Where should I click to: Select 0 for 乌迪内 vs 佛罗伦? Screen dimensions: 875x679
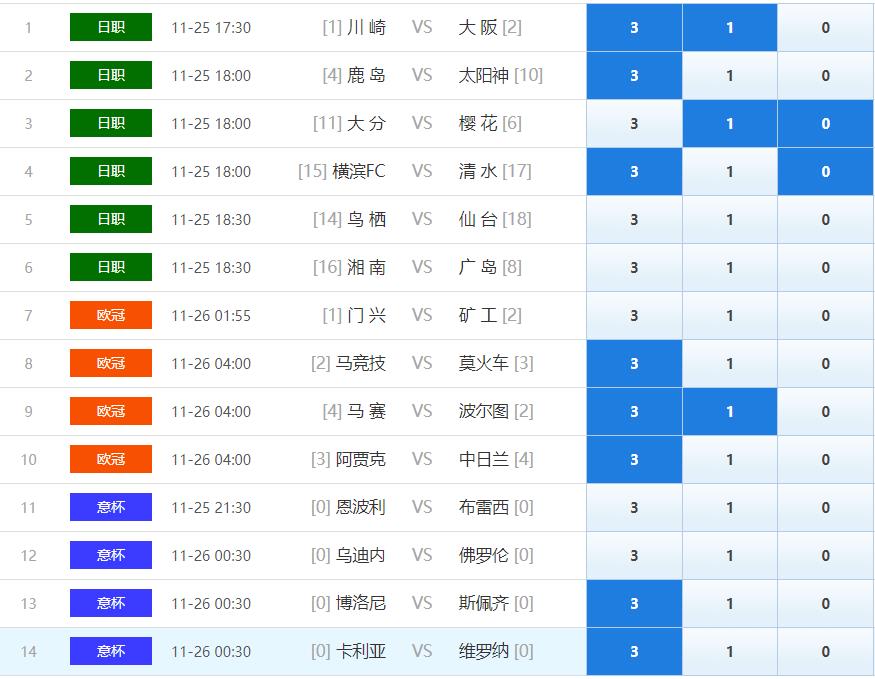coord(825,556)
